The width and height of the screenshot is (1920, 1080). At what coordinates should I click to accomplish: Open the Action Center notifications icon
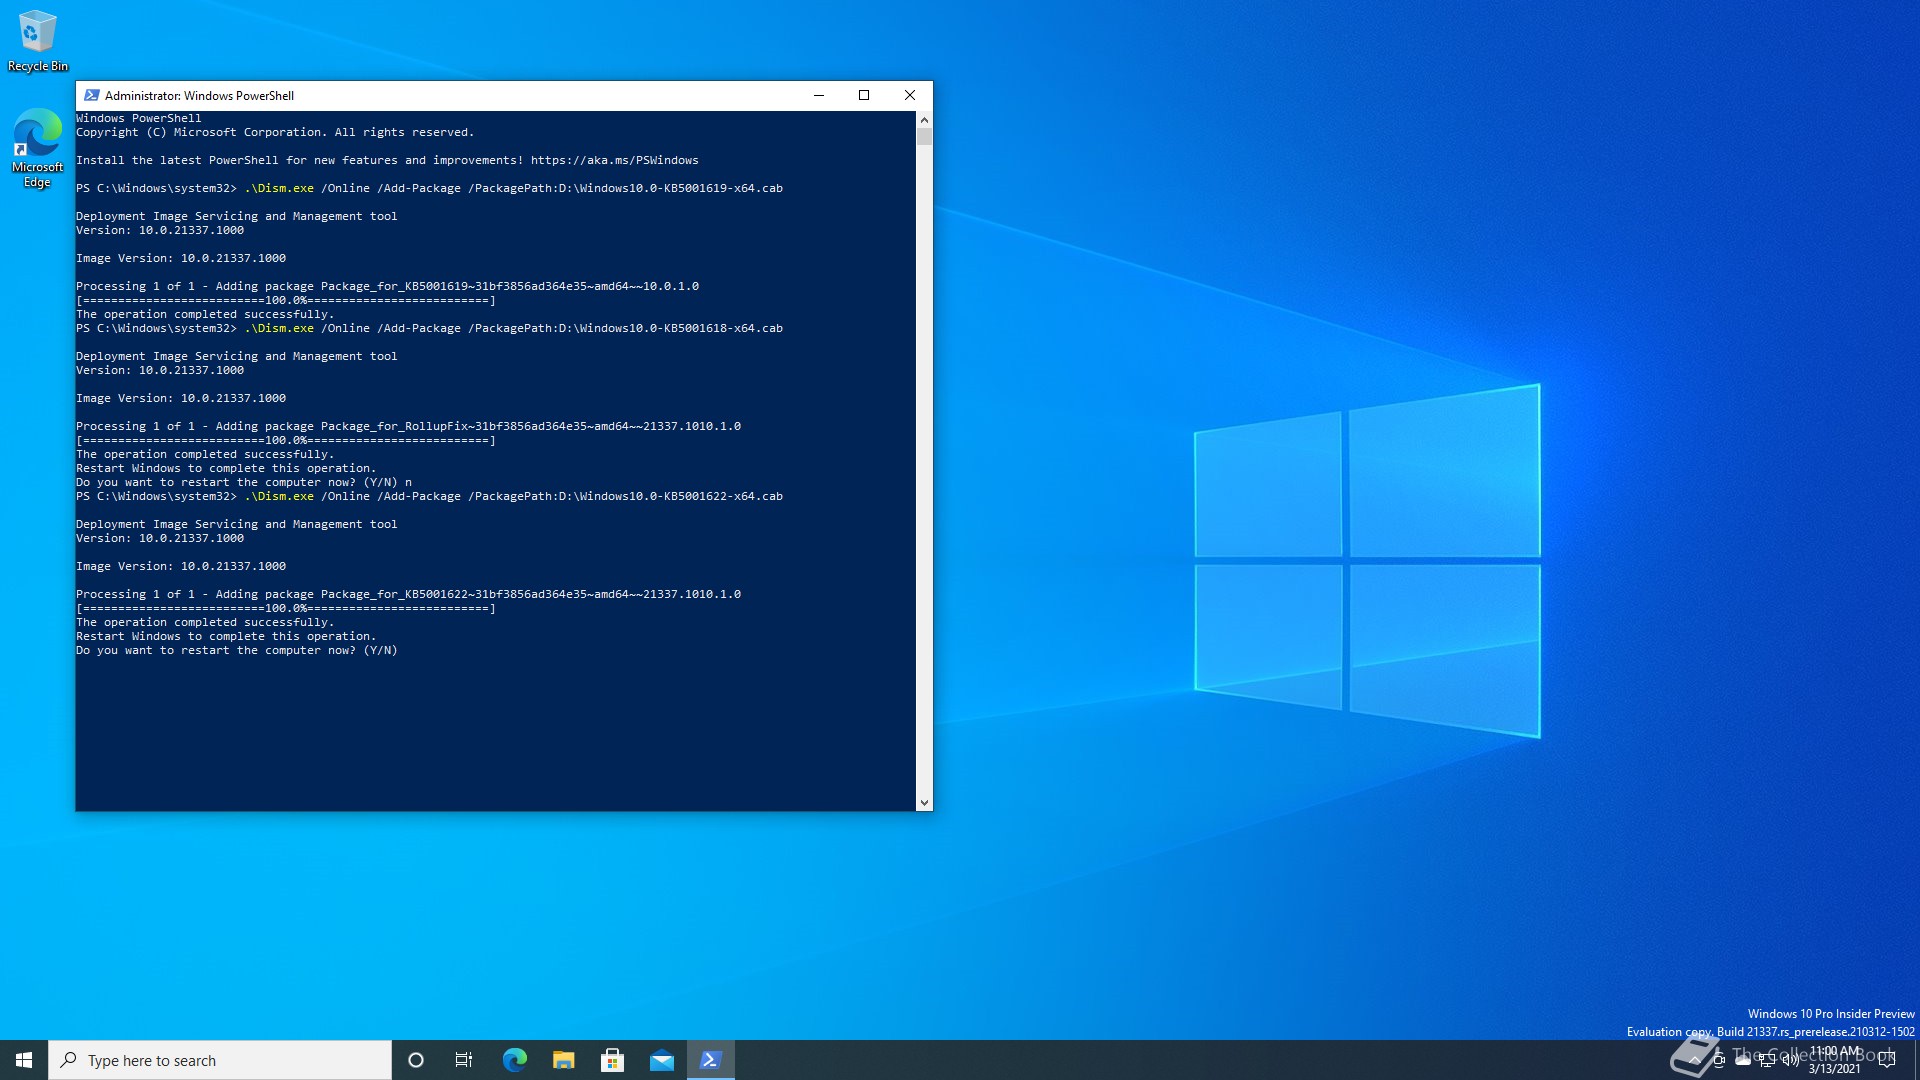pyautogui.click(x=1887, y=1060)
